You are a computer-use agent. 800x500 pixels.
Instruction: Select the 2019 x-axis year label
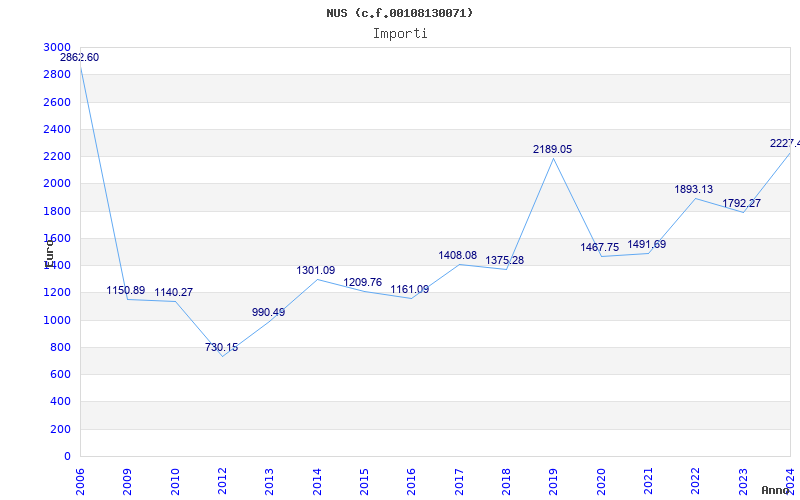point(554,482)
